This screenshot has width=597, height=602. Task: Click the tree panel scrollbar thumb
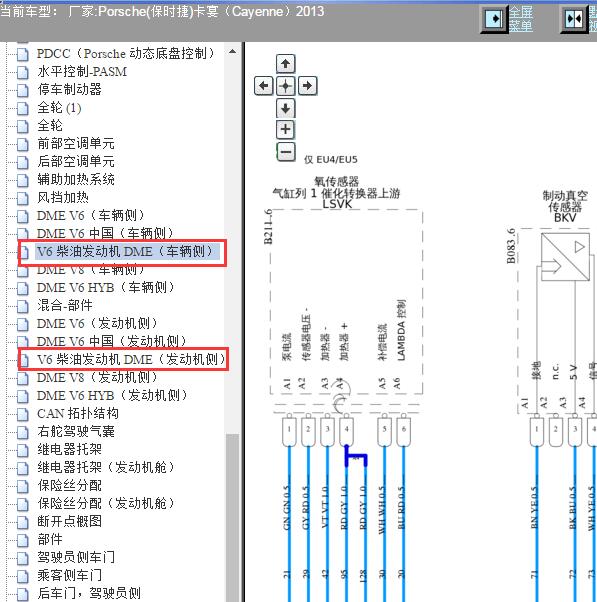(233, 518)
